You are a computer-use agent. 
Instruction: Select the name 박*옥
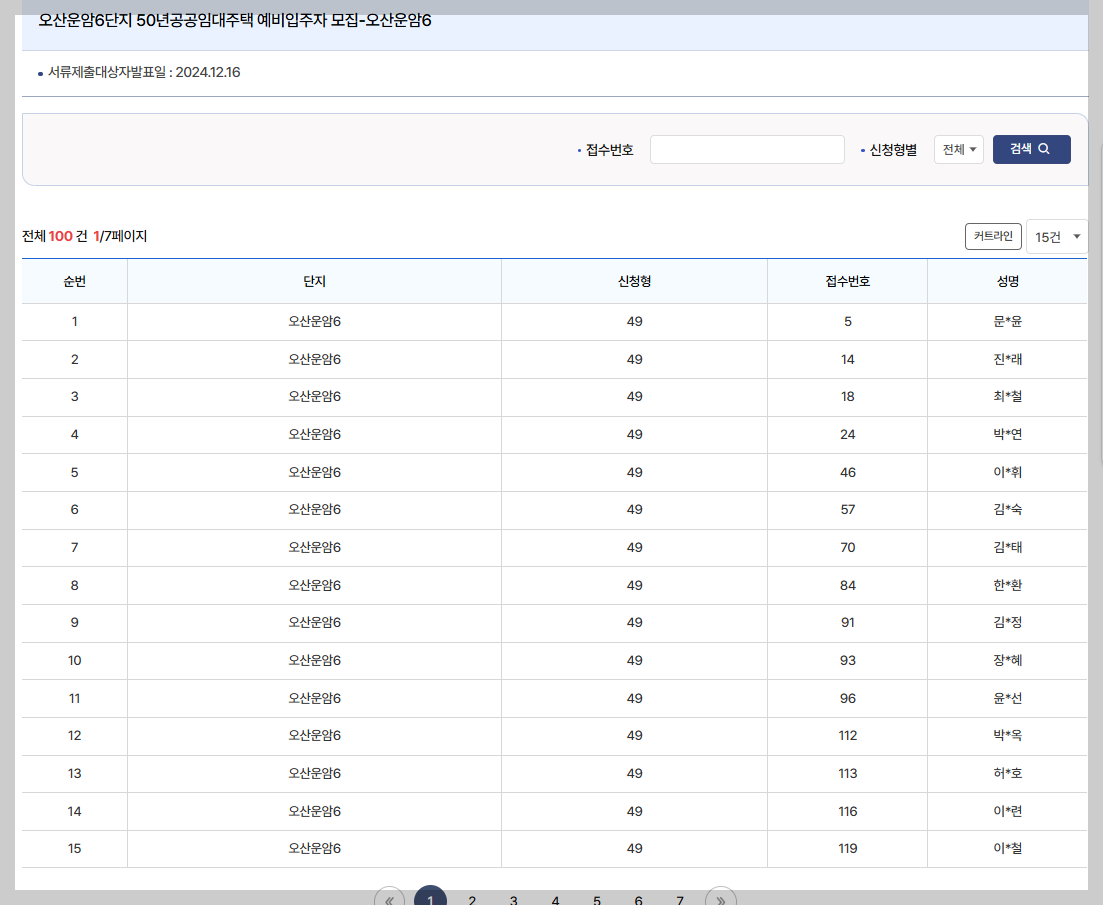coord(1007,736)
